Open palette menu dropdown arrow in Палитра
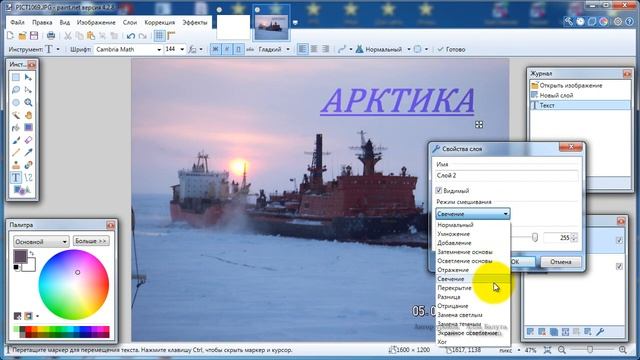This screenshot has width=640, height=360. click(x=38, y=316)
